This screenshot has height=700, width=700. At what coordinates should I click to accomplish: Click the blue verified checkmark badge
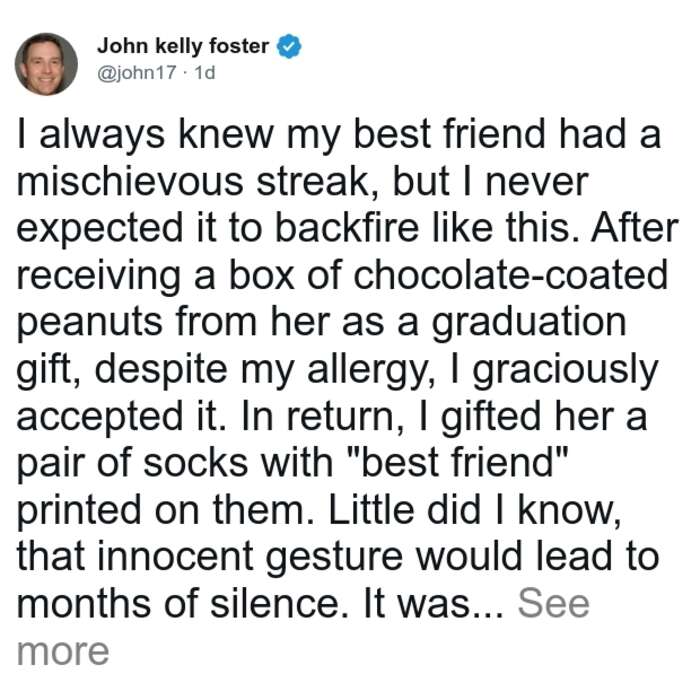tap(289, 46)
